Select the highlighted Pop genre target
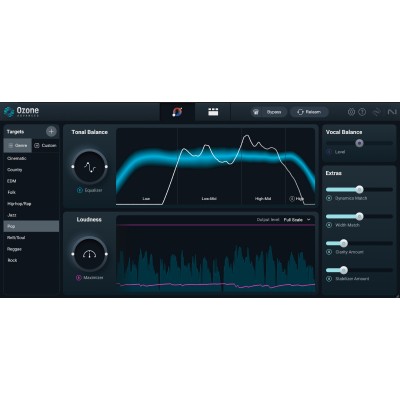The width and height of the screenshot is (400, 400). 31,226
